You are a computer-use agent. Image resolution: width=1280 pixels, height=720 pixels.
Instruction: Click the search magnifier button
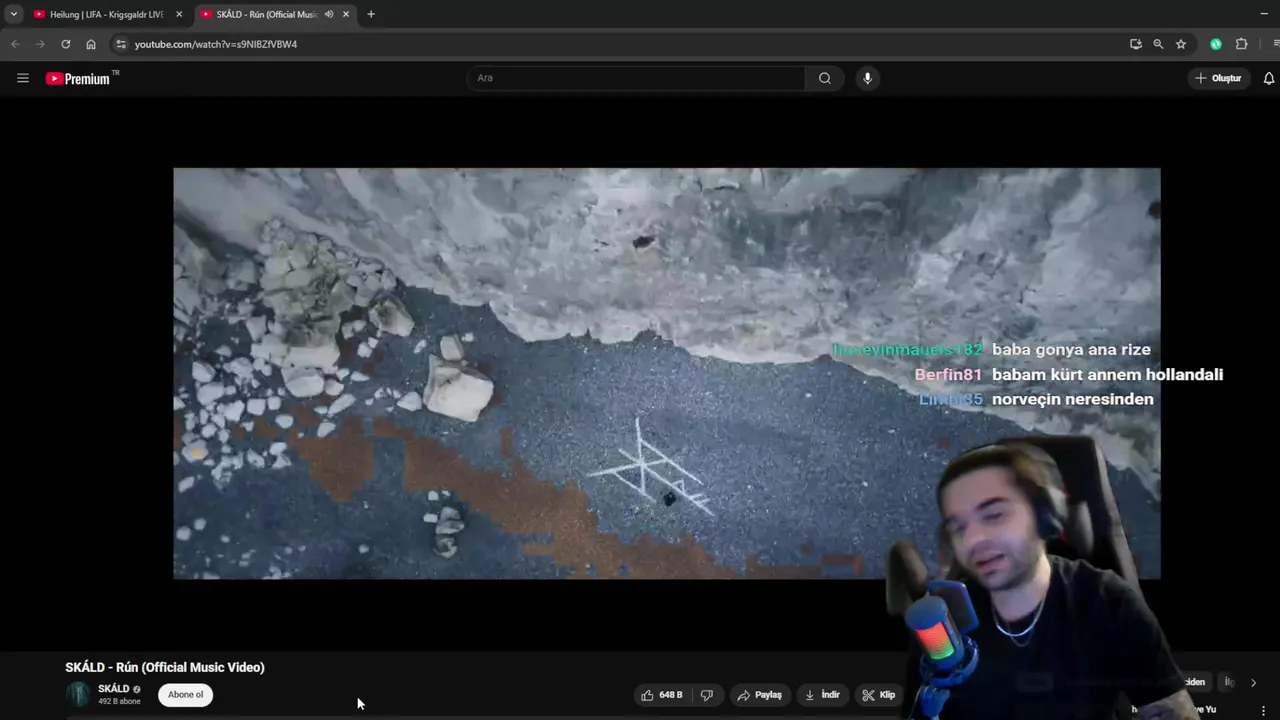[x=825, y=78]
